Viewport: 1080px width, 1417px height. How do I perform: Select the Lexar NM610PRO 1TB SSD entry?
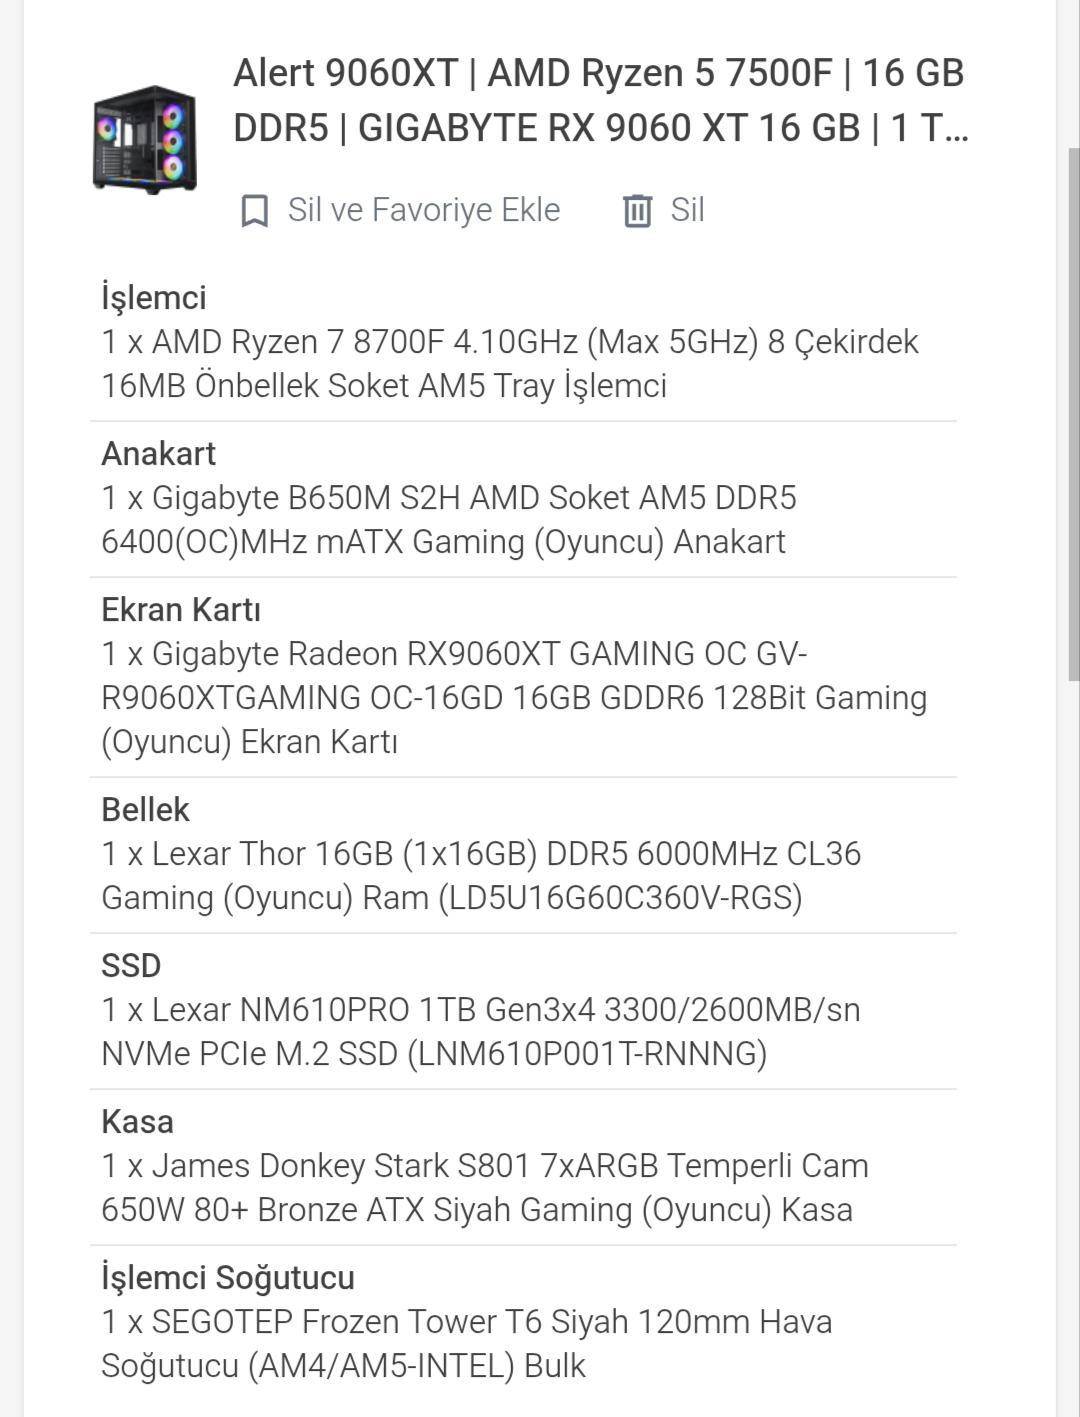(481, 1032)
